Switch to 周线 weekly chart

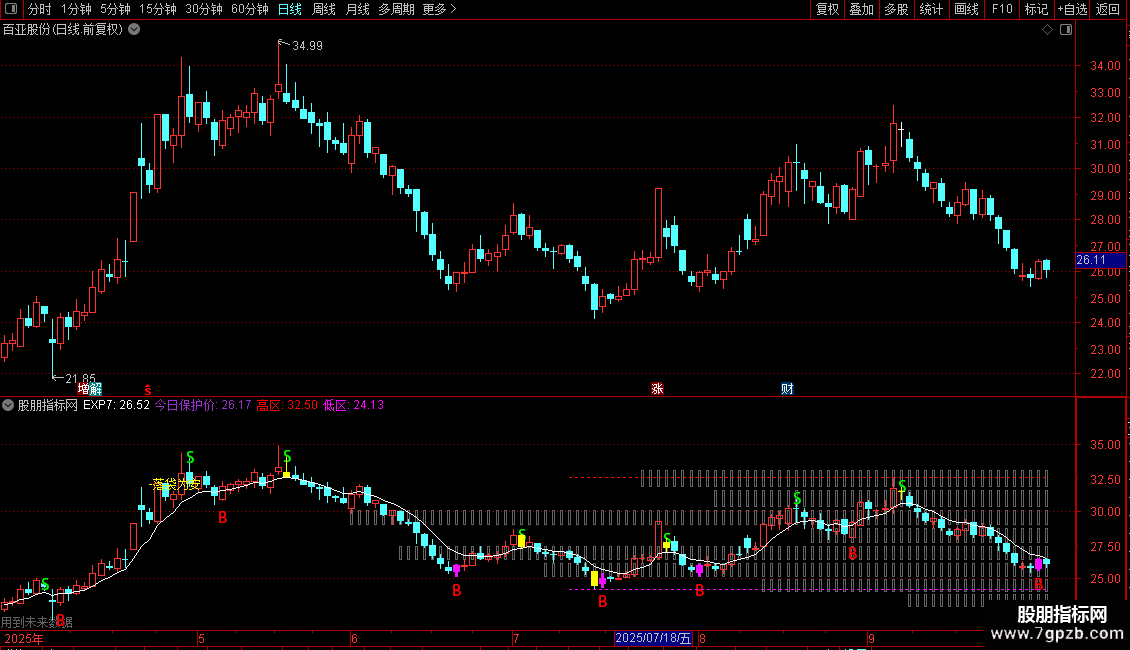324,9
